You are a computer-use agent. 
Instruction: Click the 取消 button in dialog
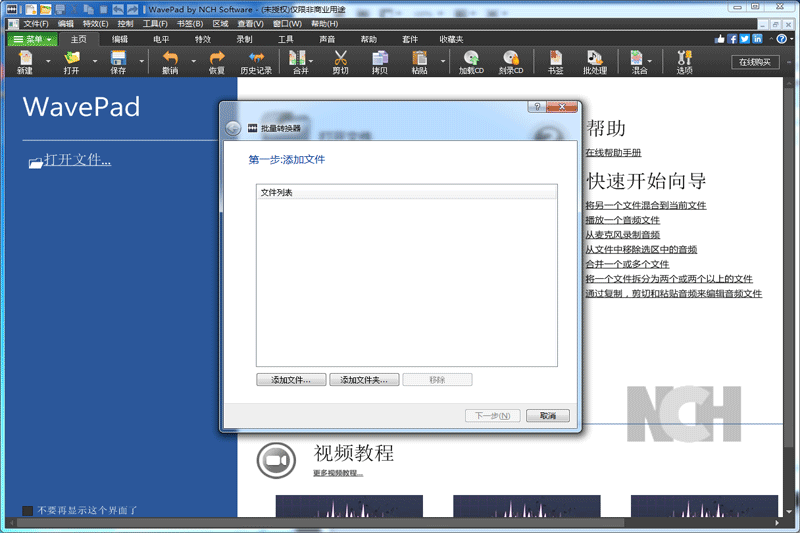pyautogui.click(x=548, y=416)
